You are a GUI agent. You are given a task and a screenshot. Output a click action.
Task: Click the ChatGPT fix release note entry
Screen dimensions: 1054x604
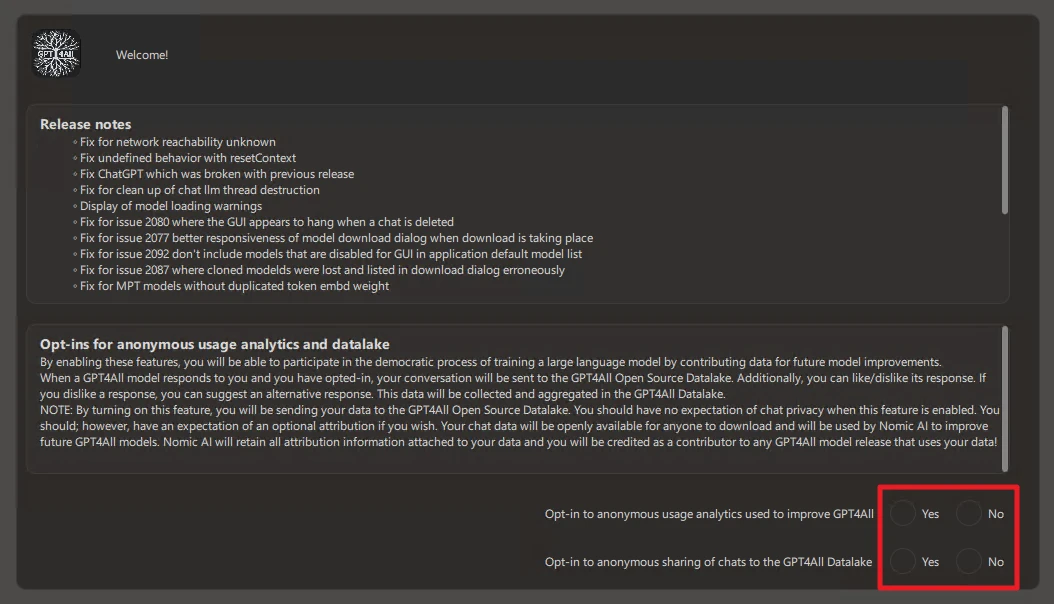(x=216, y=173)
